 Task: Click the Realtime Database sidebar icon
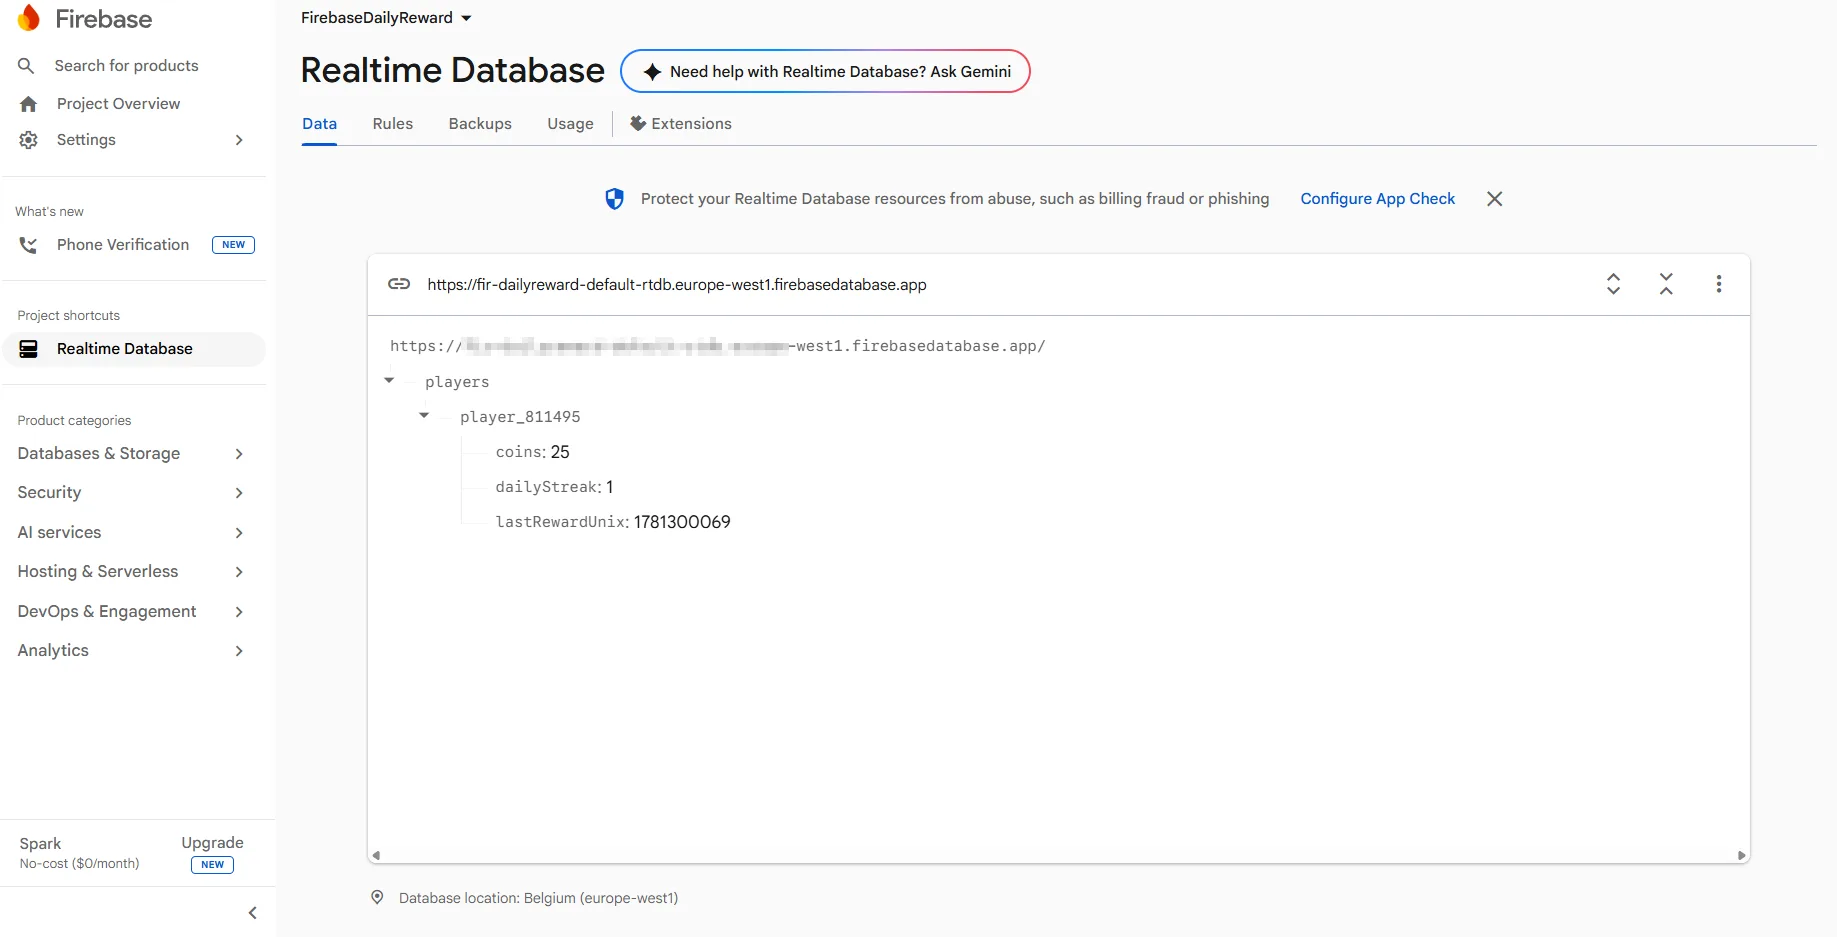(28, 349)
